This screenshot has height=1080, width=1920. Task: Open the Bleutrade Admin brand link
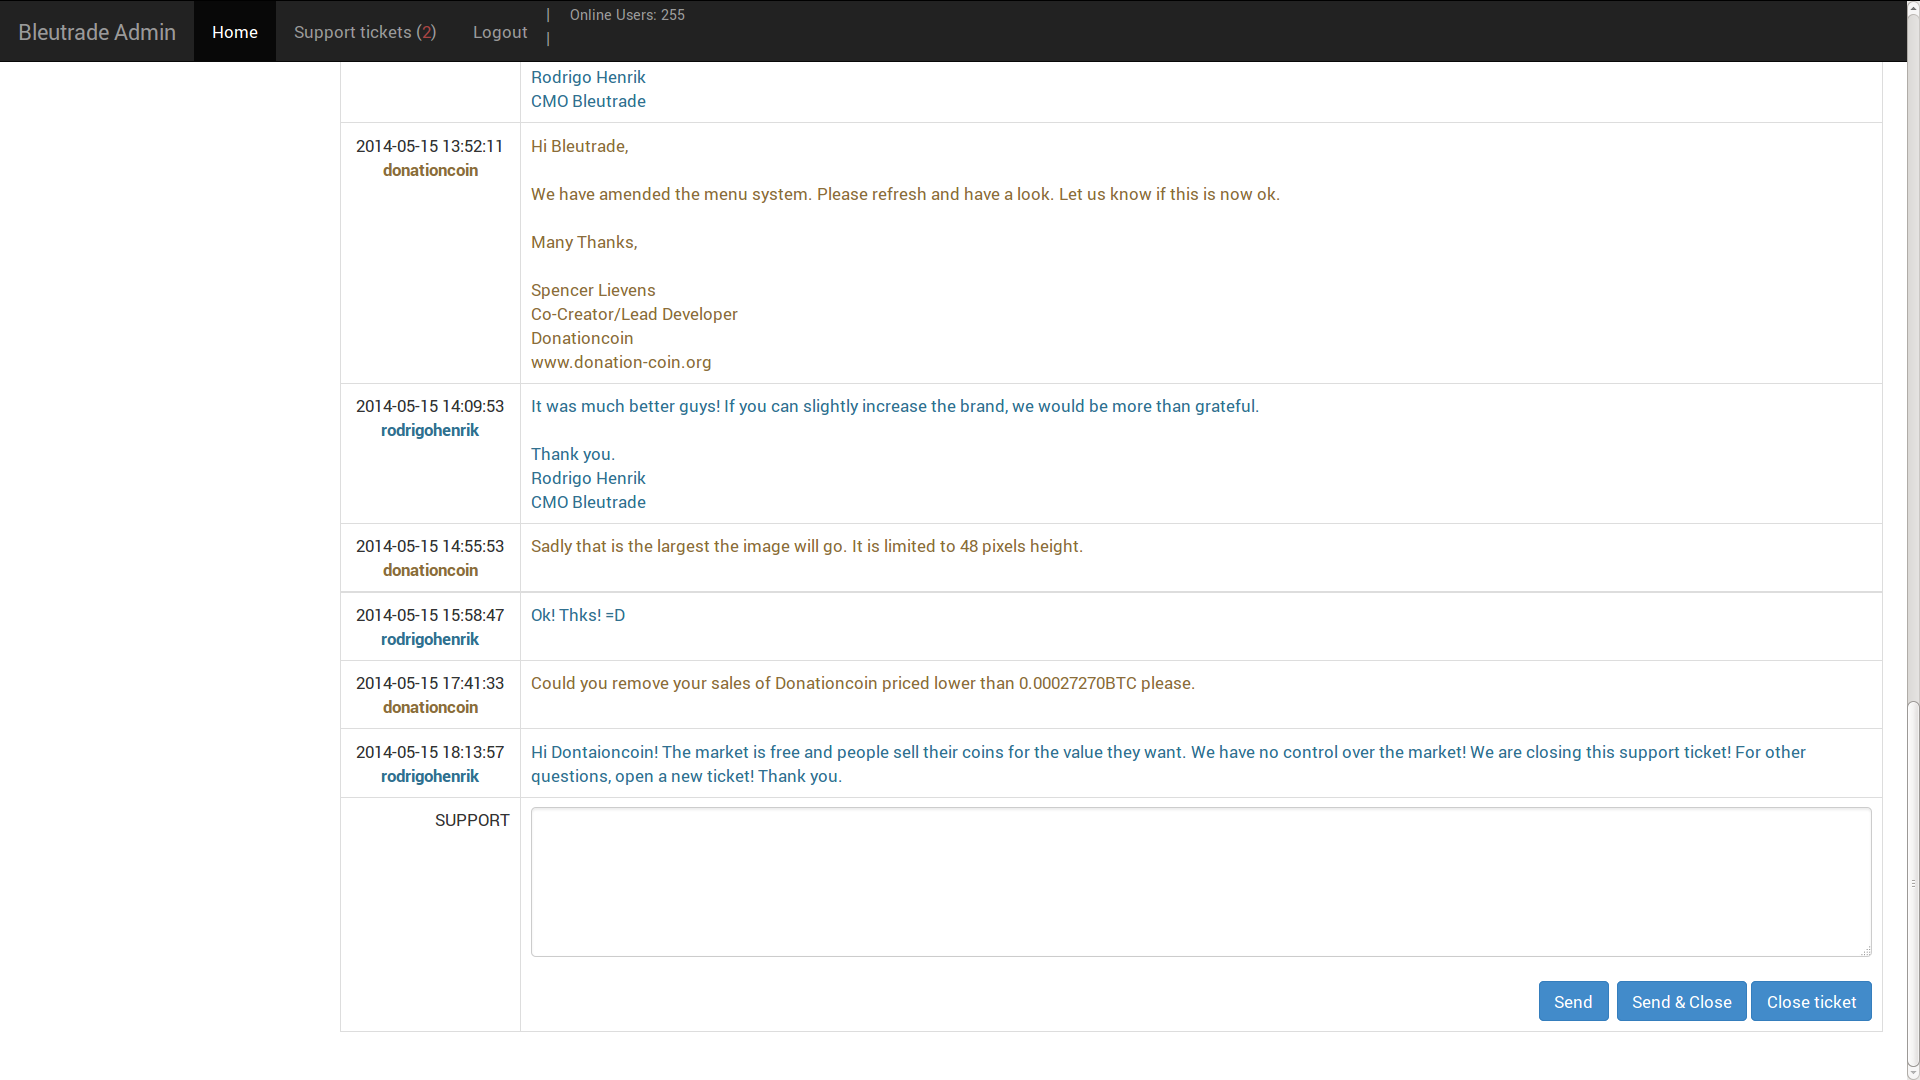point(97,32)
